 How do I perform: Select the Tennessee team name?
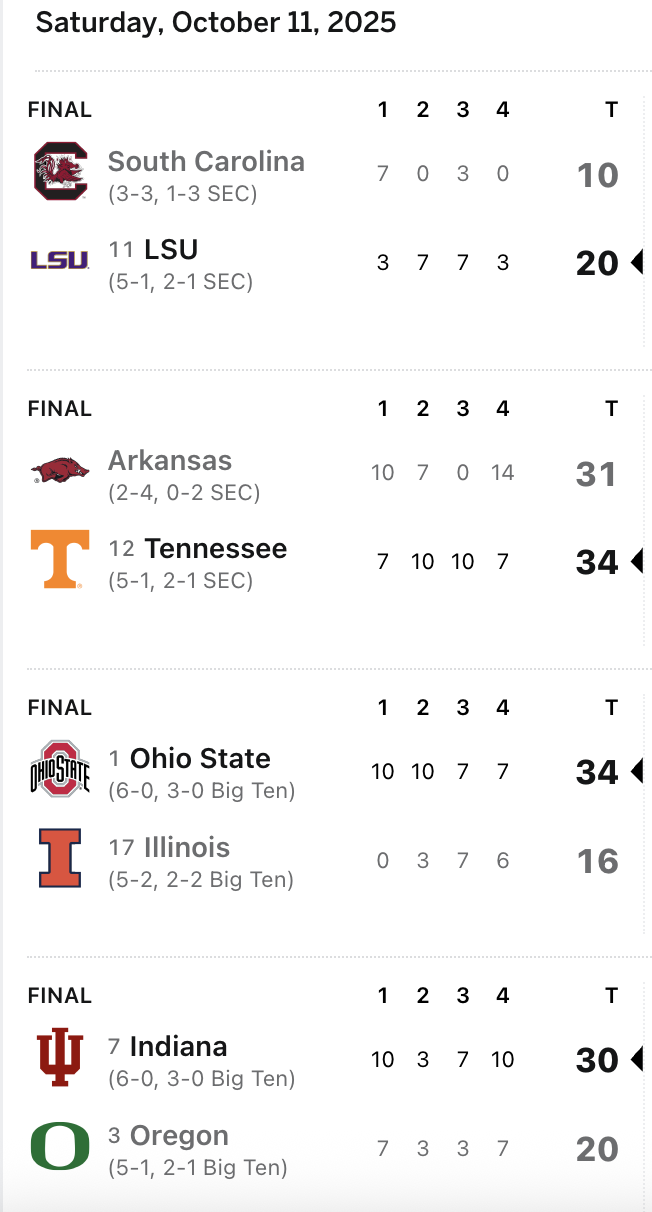pyautogui.click(x=215, y=549)
